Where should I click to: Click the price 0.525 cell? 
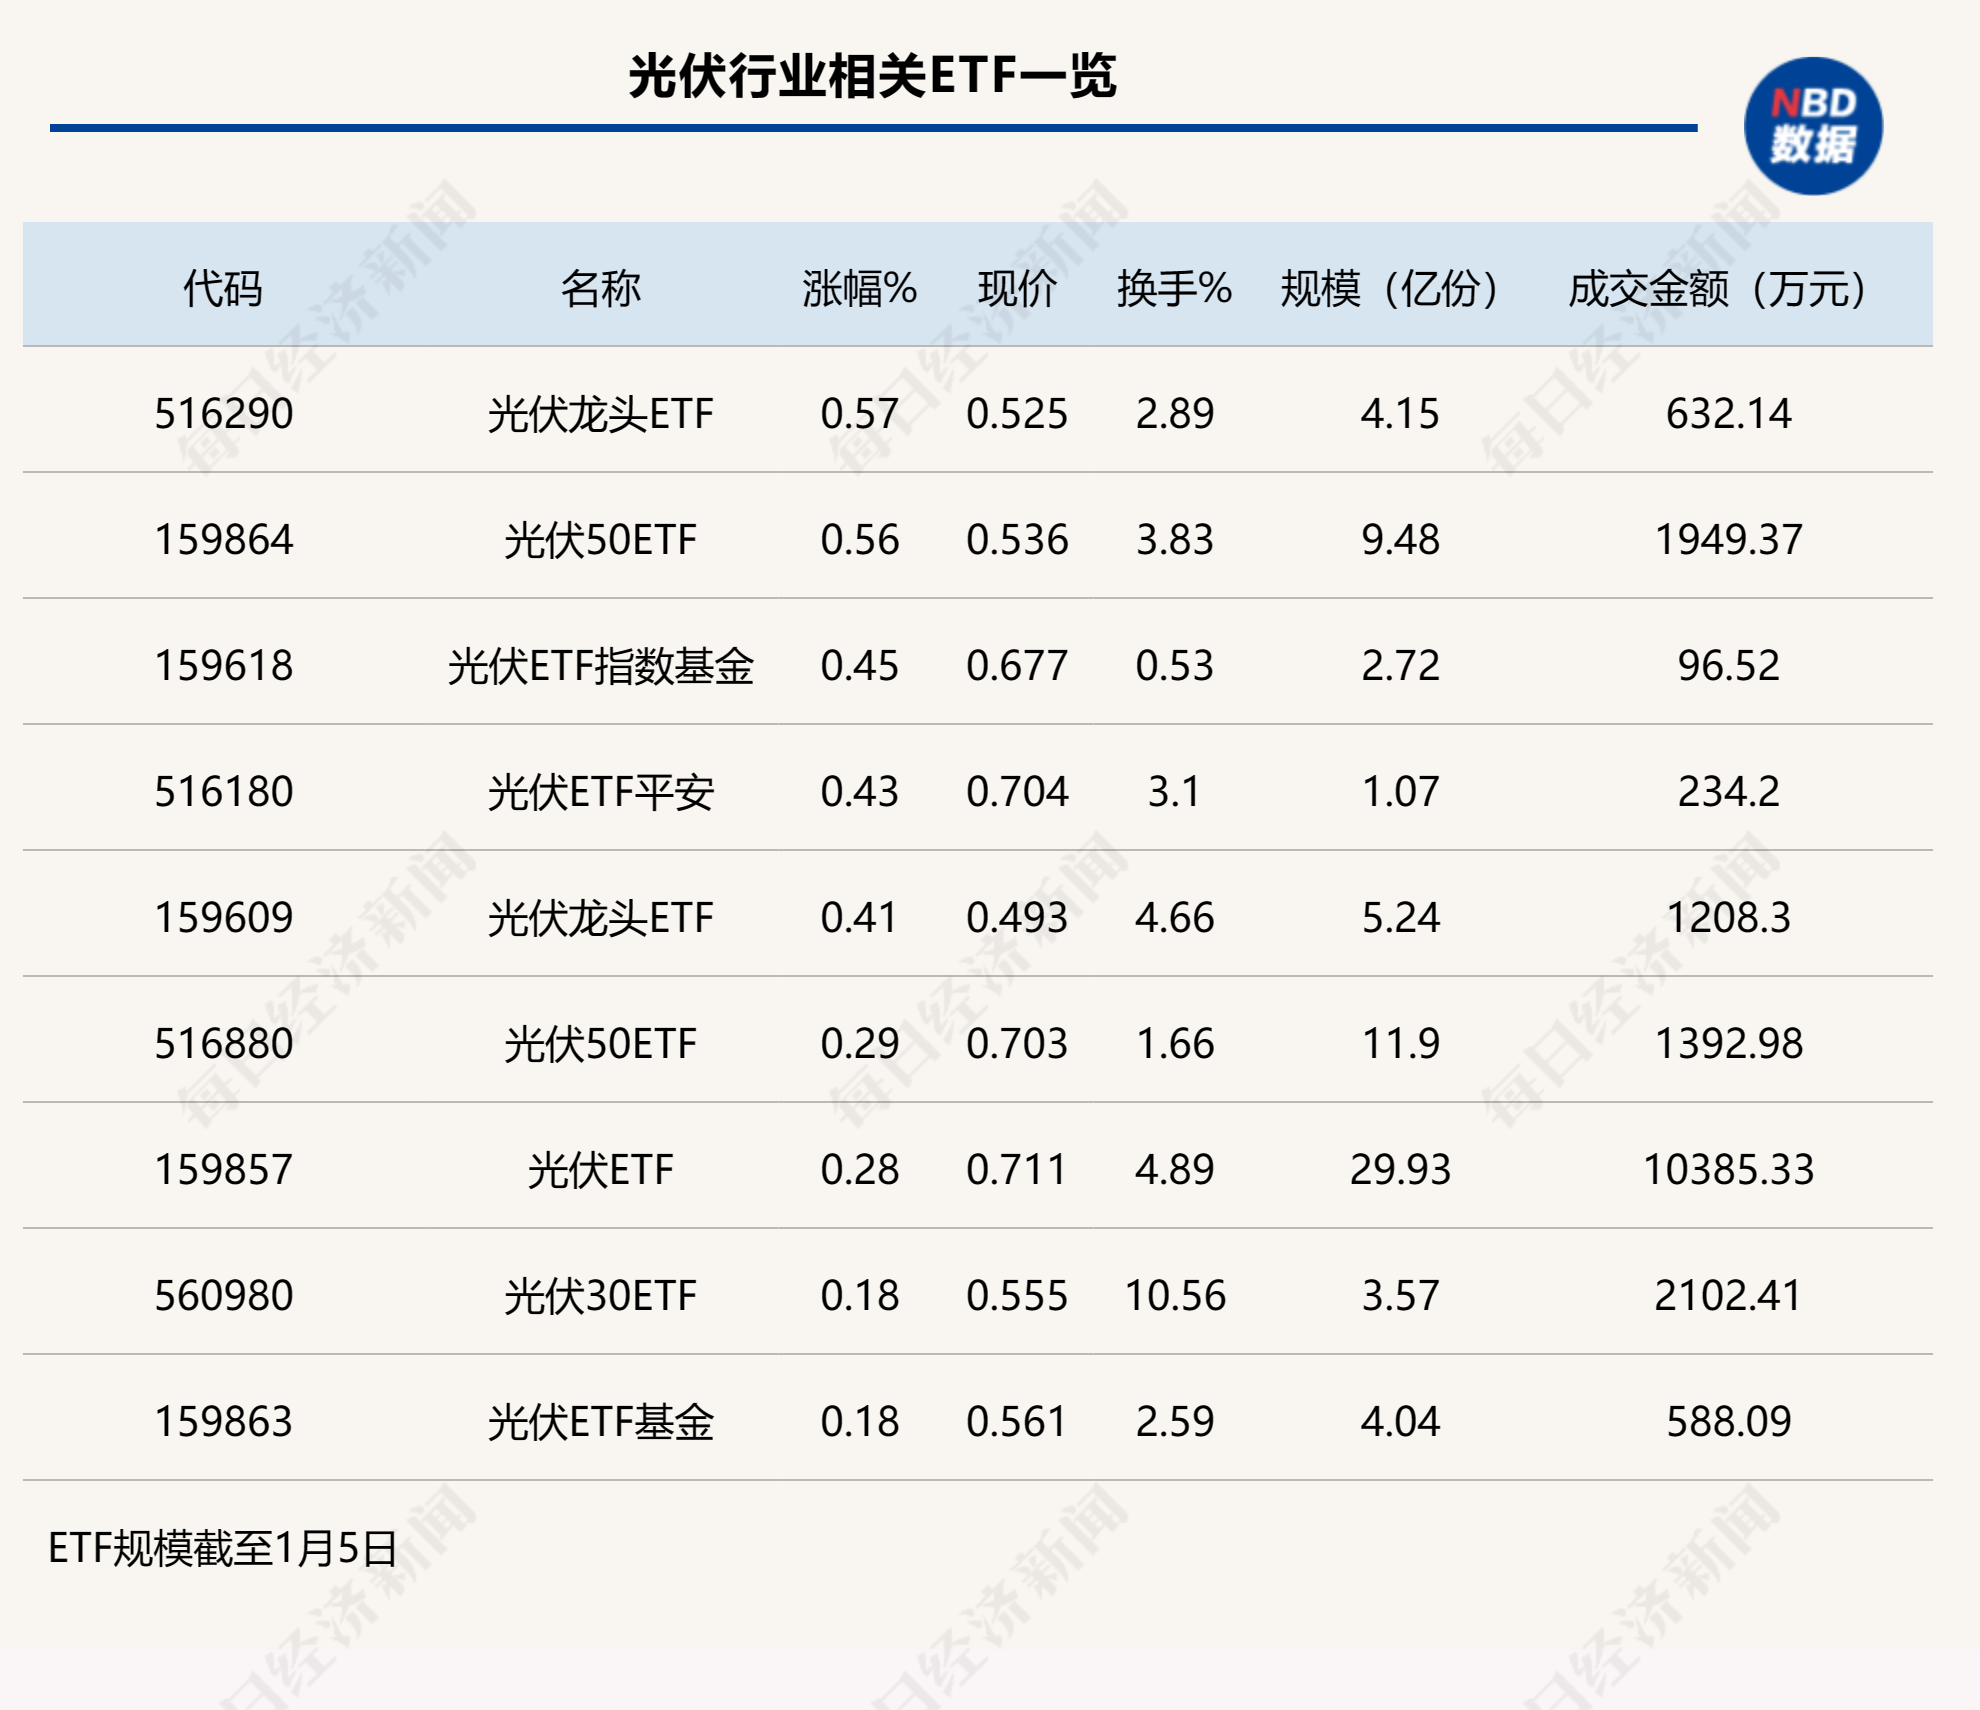[1017, 414]
